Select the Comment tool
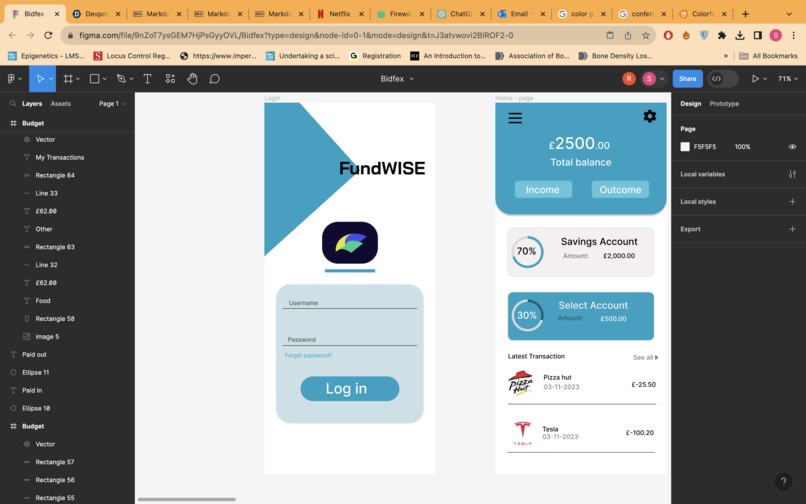 pos(214,79)
